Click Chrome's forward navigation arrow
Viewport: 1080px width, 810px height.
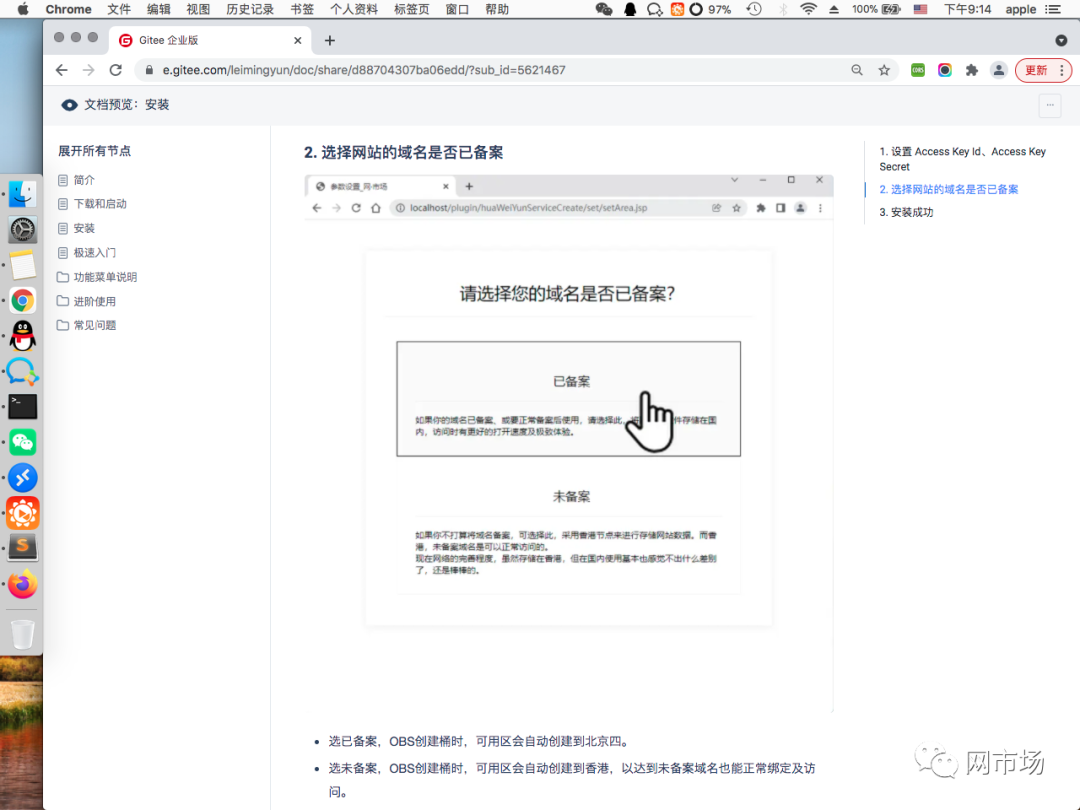click(x=89, y=70)
